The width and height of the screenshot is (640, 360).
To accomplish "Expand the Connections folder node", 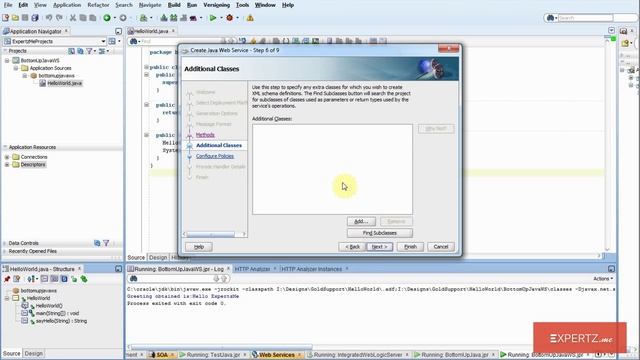I will tap(7, 157).
